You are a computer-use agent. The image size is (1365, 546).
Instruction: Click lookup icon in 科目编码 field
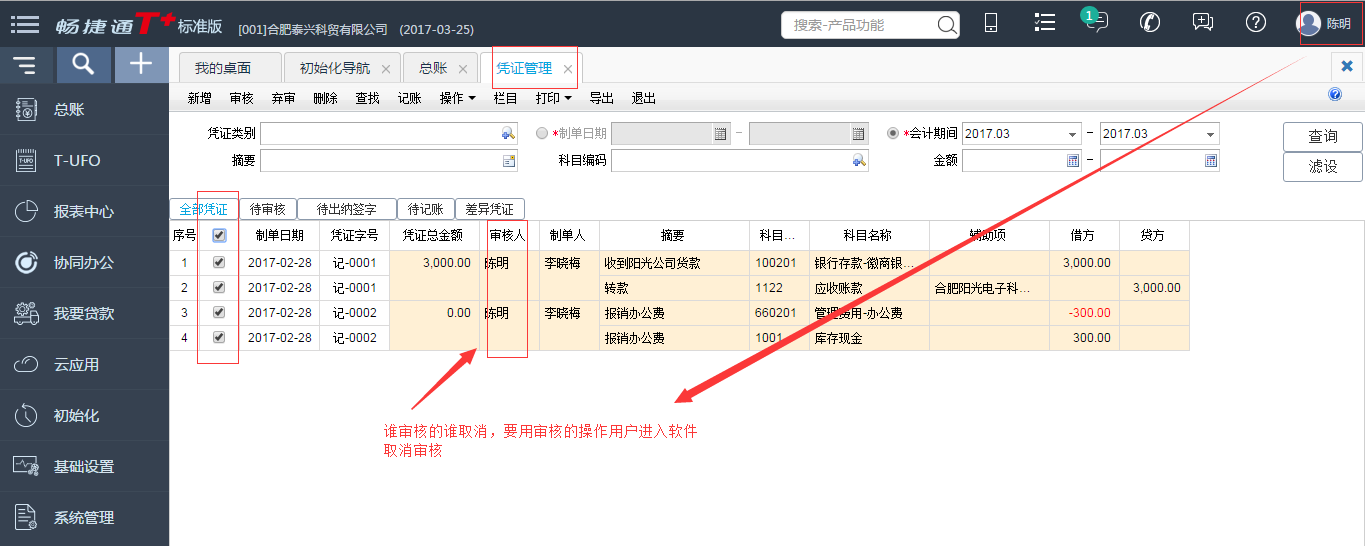pos(859,160)
